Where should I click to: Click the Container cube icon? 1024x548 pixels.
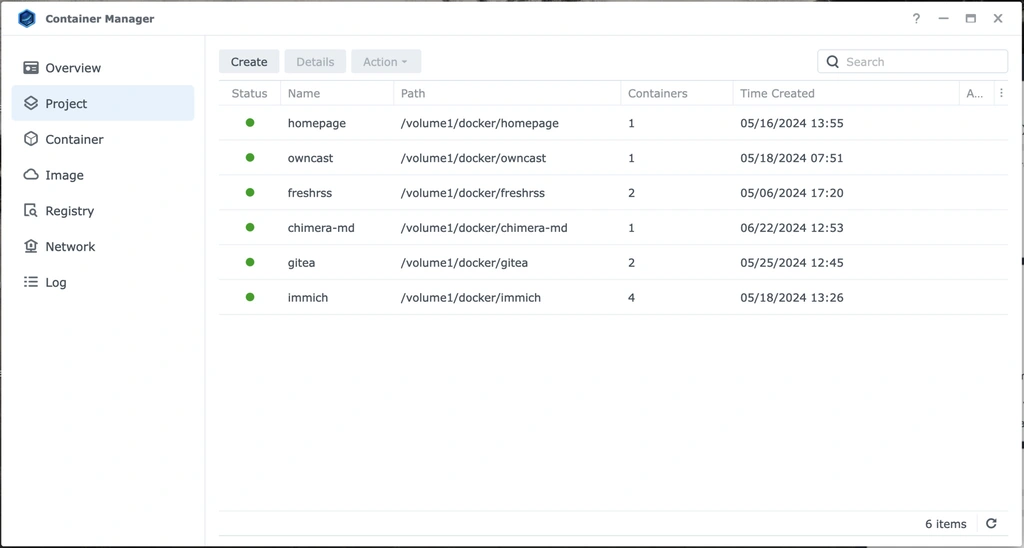pyautogui.click(x=31, y=139)
